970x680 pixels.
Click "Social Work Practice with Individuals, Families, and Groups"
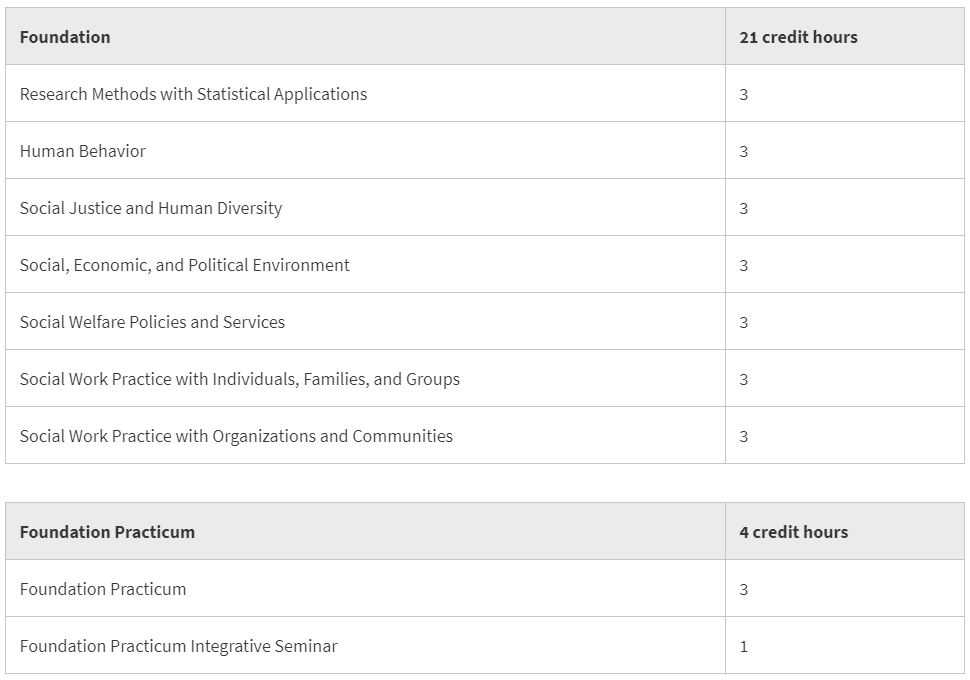(240, 379)
